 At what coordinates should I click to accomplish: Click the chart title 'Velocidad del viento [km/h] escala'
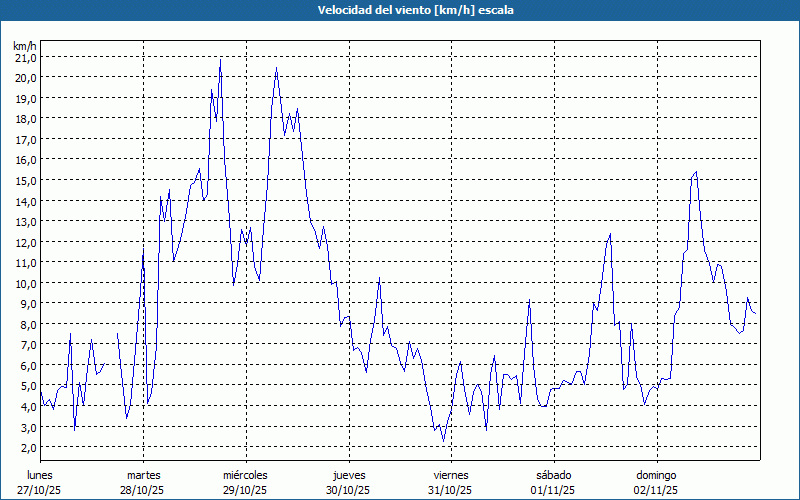[415, 10]
